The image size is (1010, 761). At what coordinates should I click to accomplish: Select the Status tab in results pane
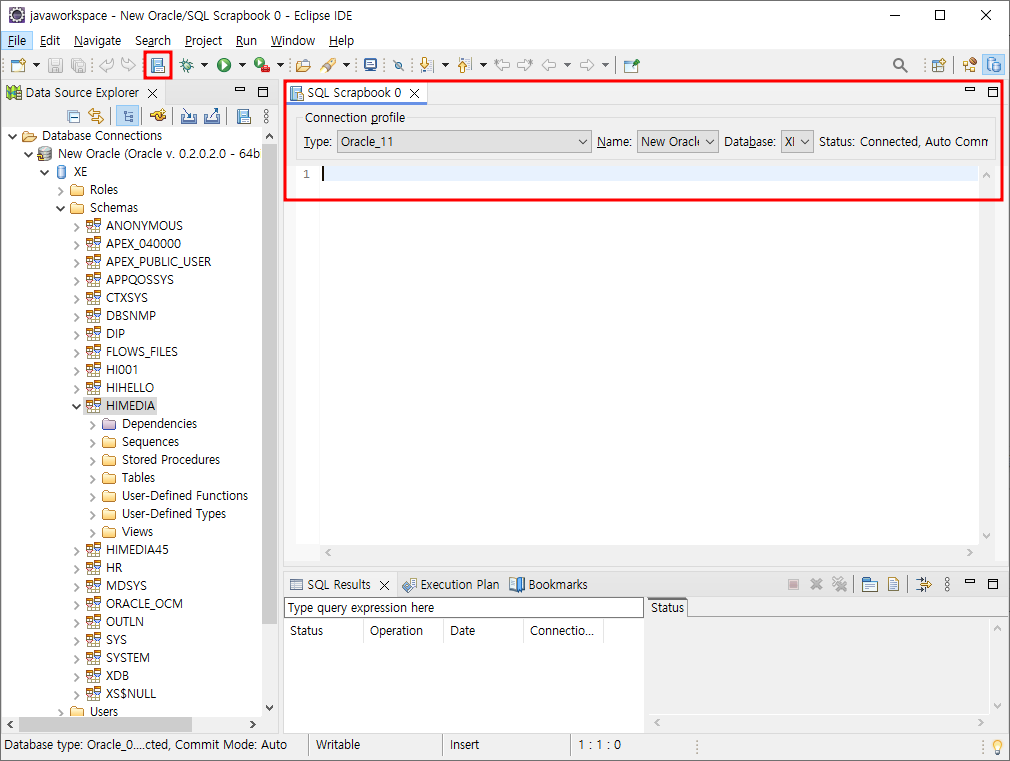click(x=667, y=607)
